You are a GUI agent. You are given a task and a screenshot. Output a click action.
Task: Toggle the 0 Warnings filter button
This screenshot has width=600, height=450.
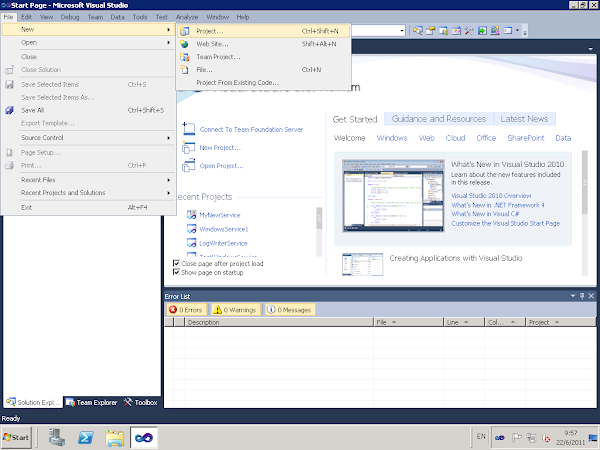coord(235,310)
